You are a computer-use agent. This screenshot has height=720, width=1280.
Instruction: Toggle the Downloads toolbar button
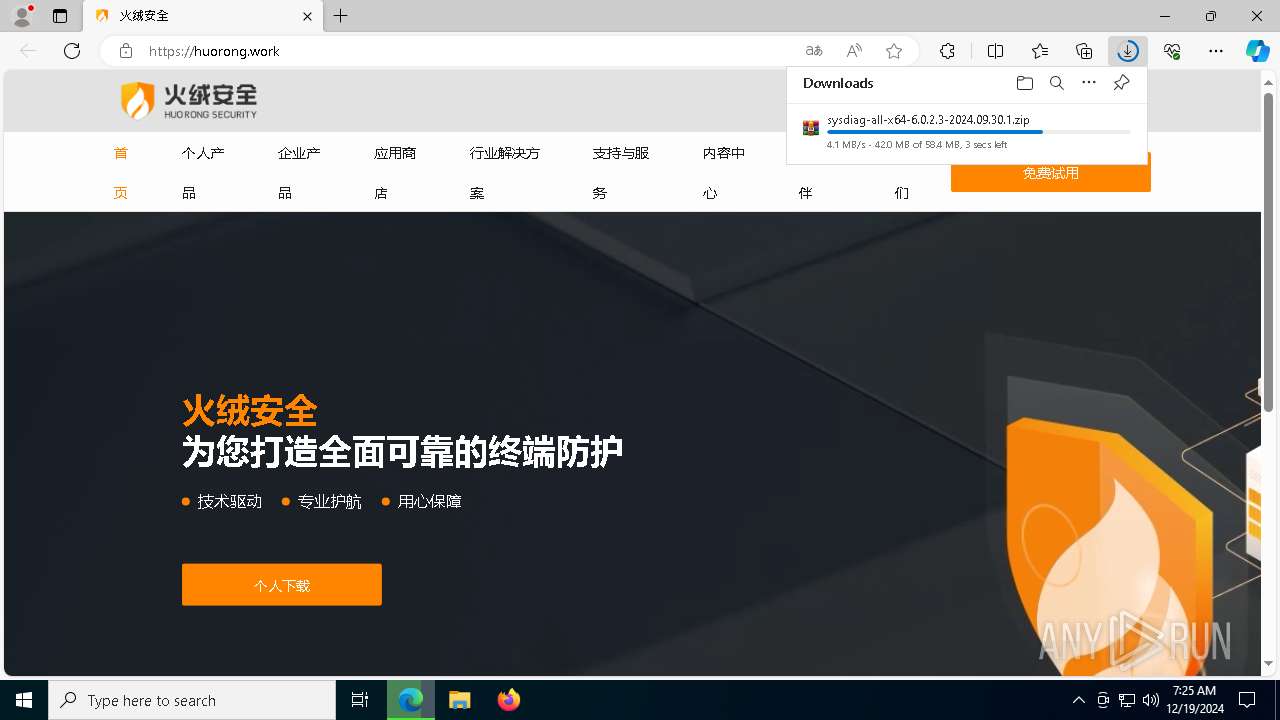[1128, 51]
